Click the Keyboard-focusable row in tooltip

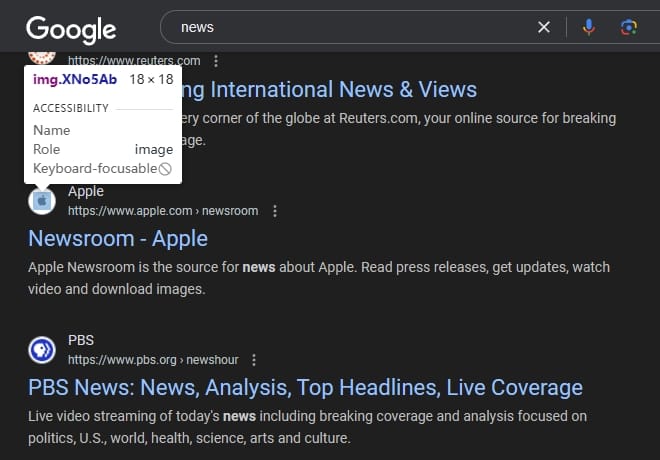[103, 169]
